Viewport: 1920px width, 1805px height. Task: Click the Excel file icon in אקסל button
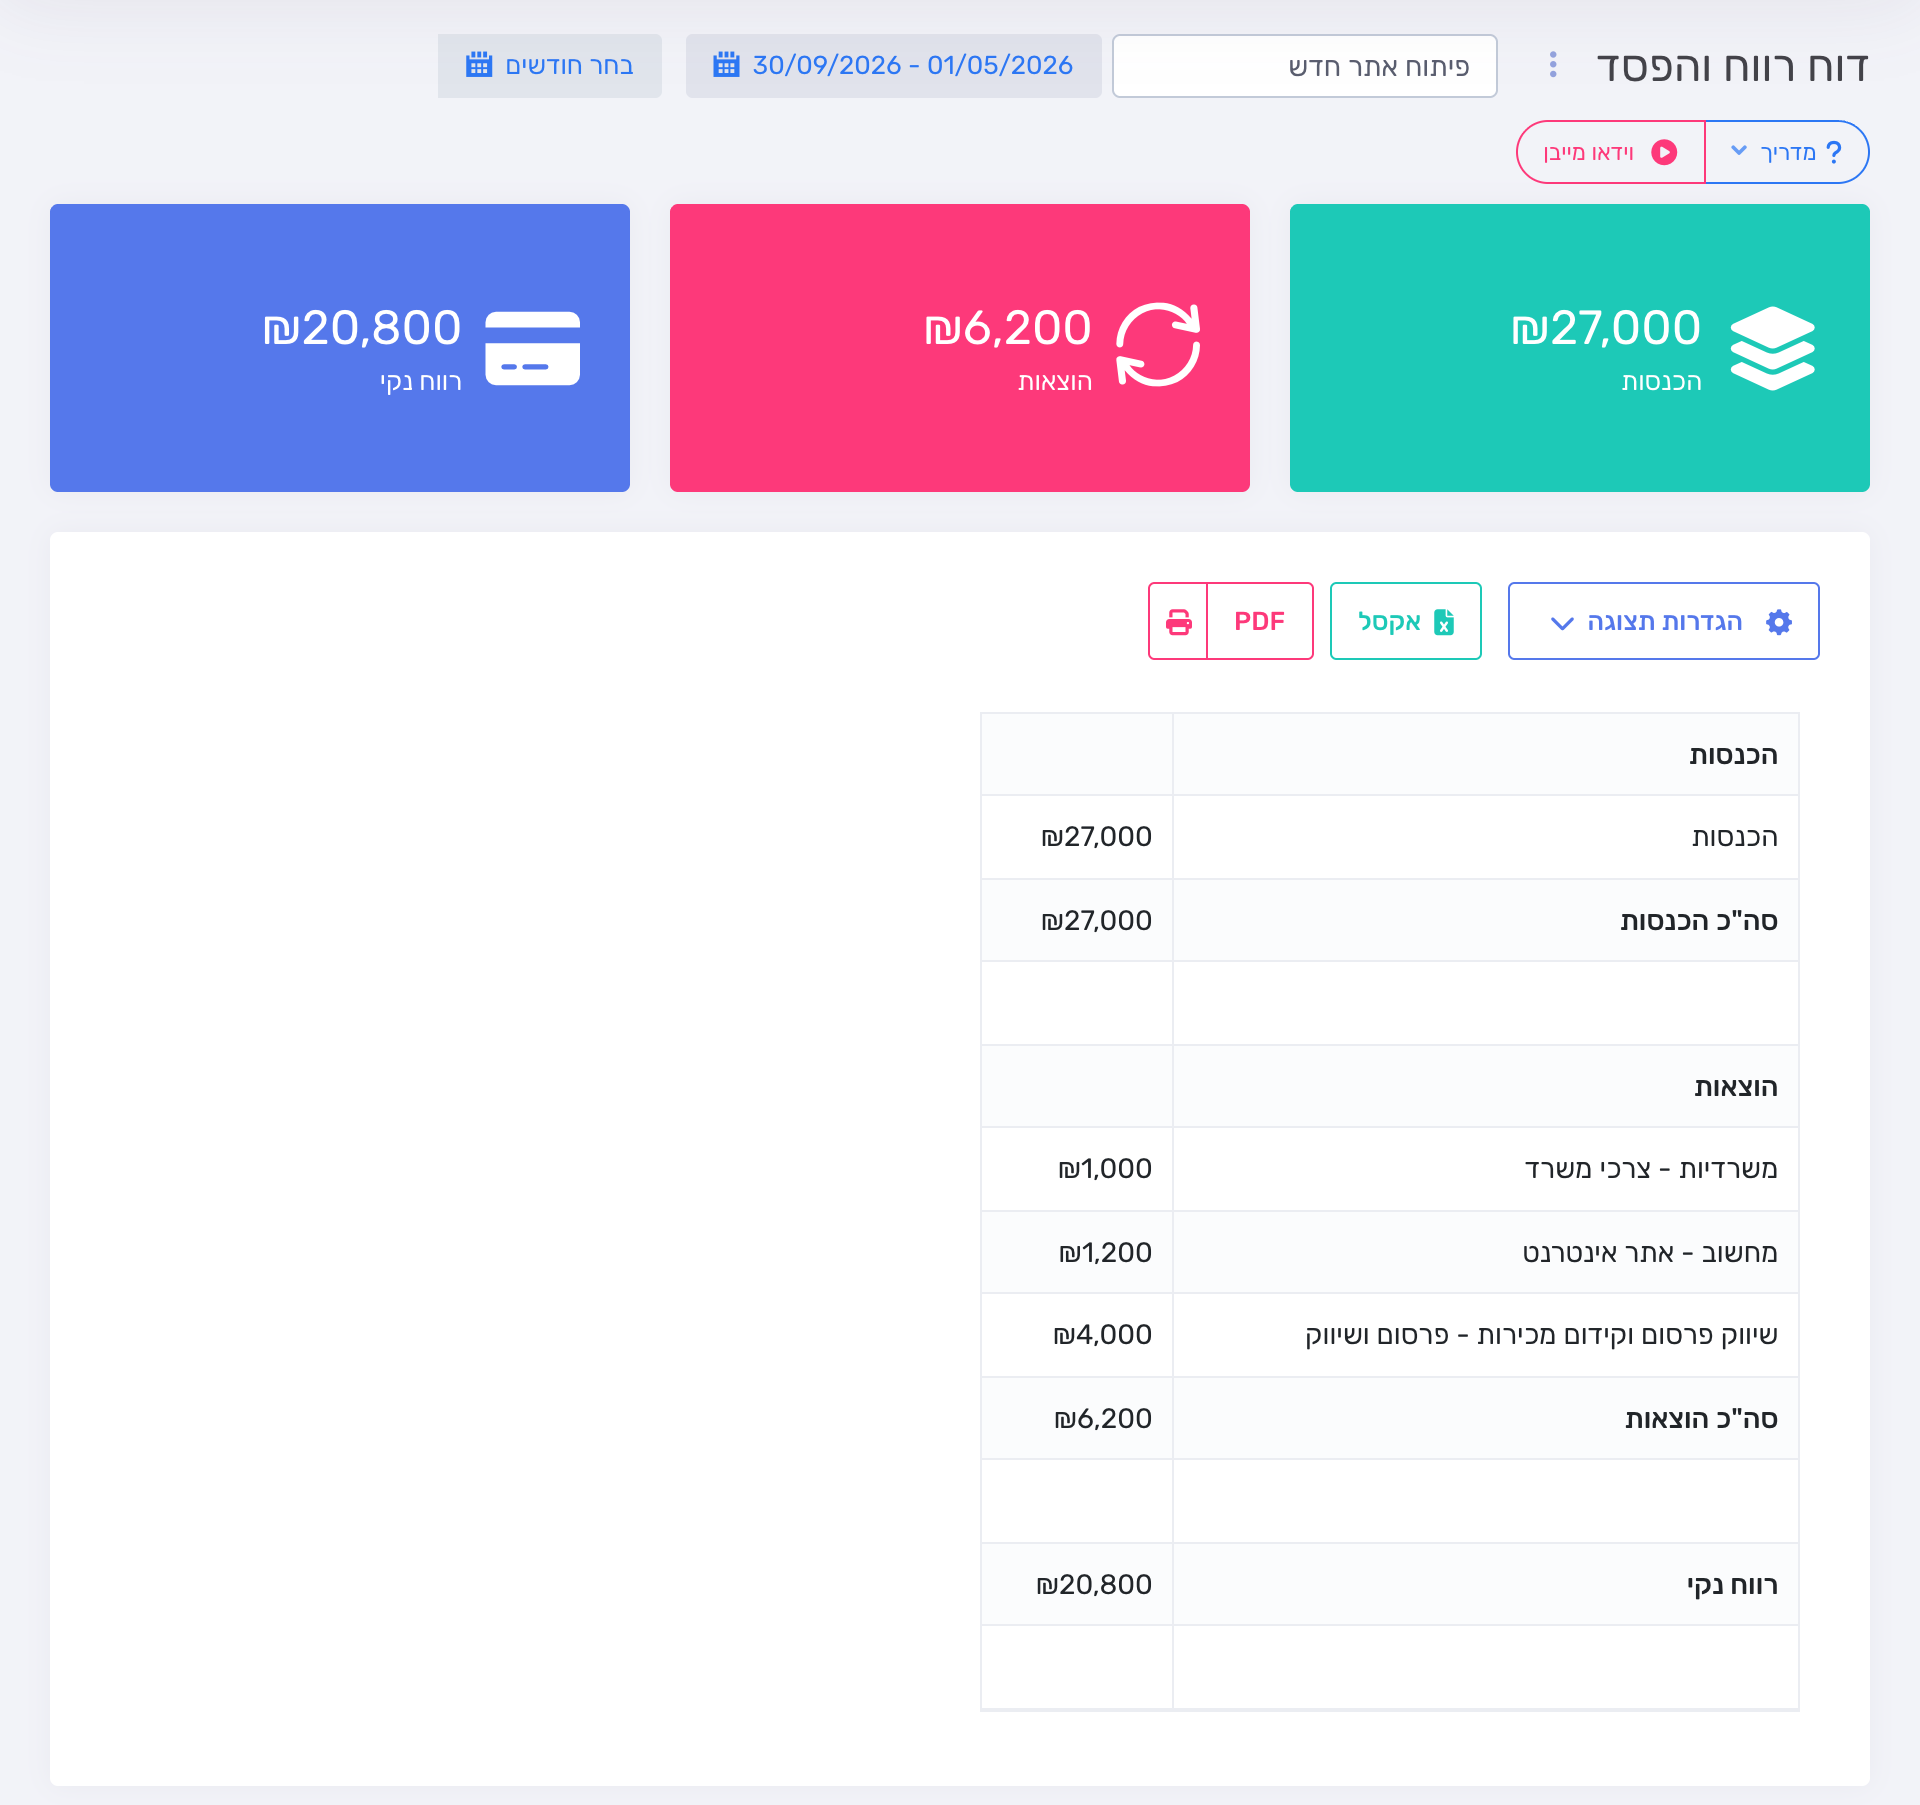click(x=1443, y=622)
